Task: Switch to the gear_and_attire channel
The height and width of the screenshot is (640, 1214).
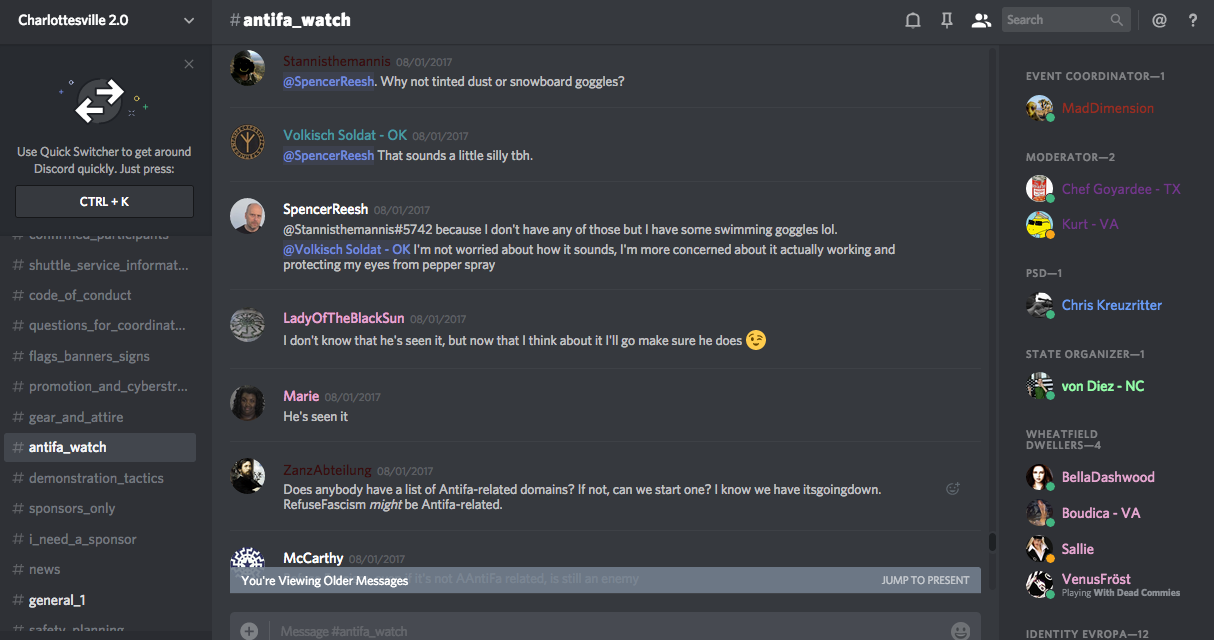Action: tap(76, 417)
